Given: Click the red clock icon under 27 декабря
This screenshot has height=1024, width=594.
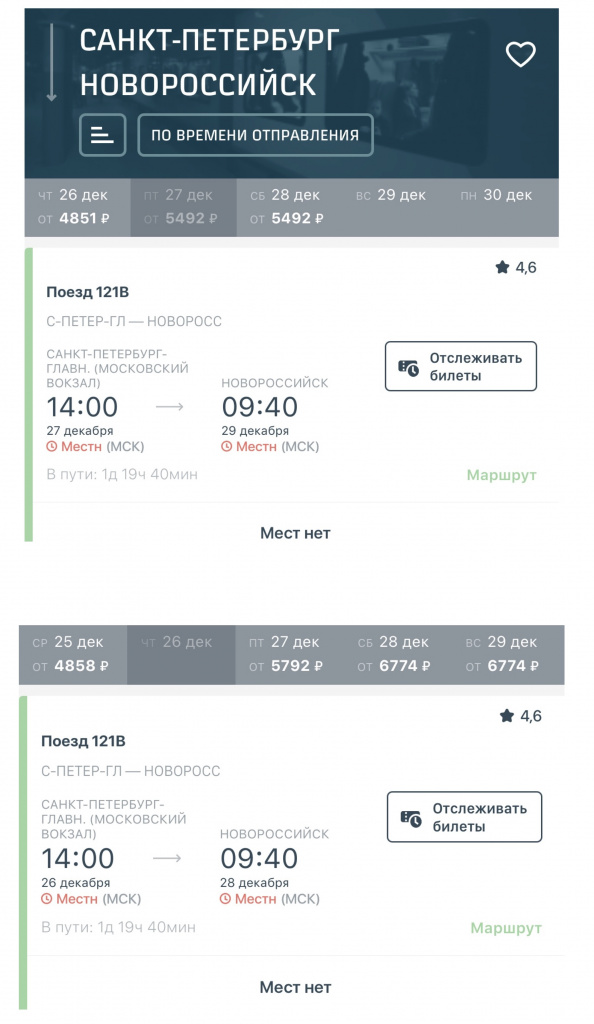Looking at the screenshot, I should (x=52, y=447).
